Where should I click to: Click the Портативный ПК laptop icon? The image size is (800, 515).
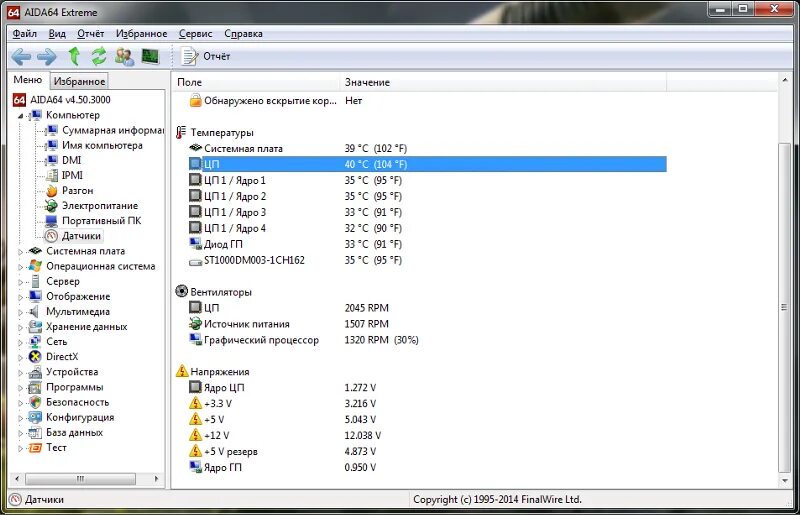52,221
